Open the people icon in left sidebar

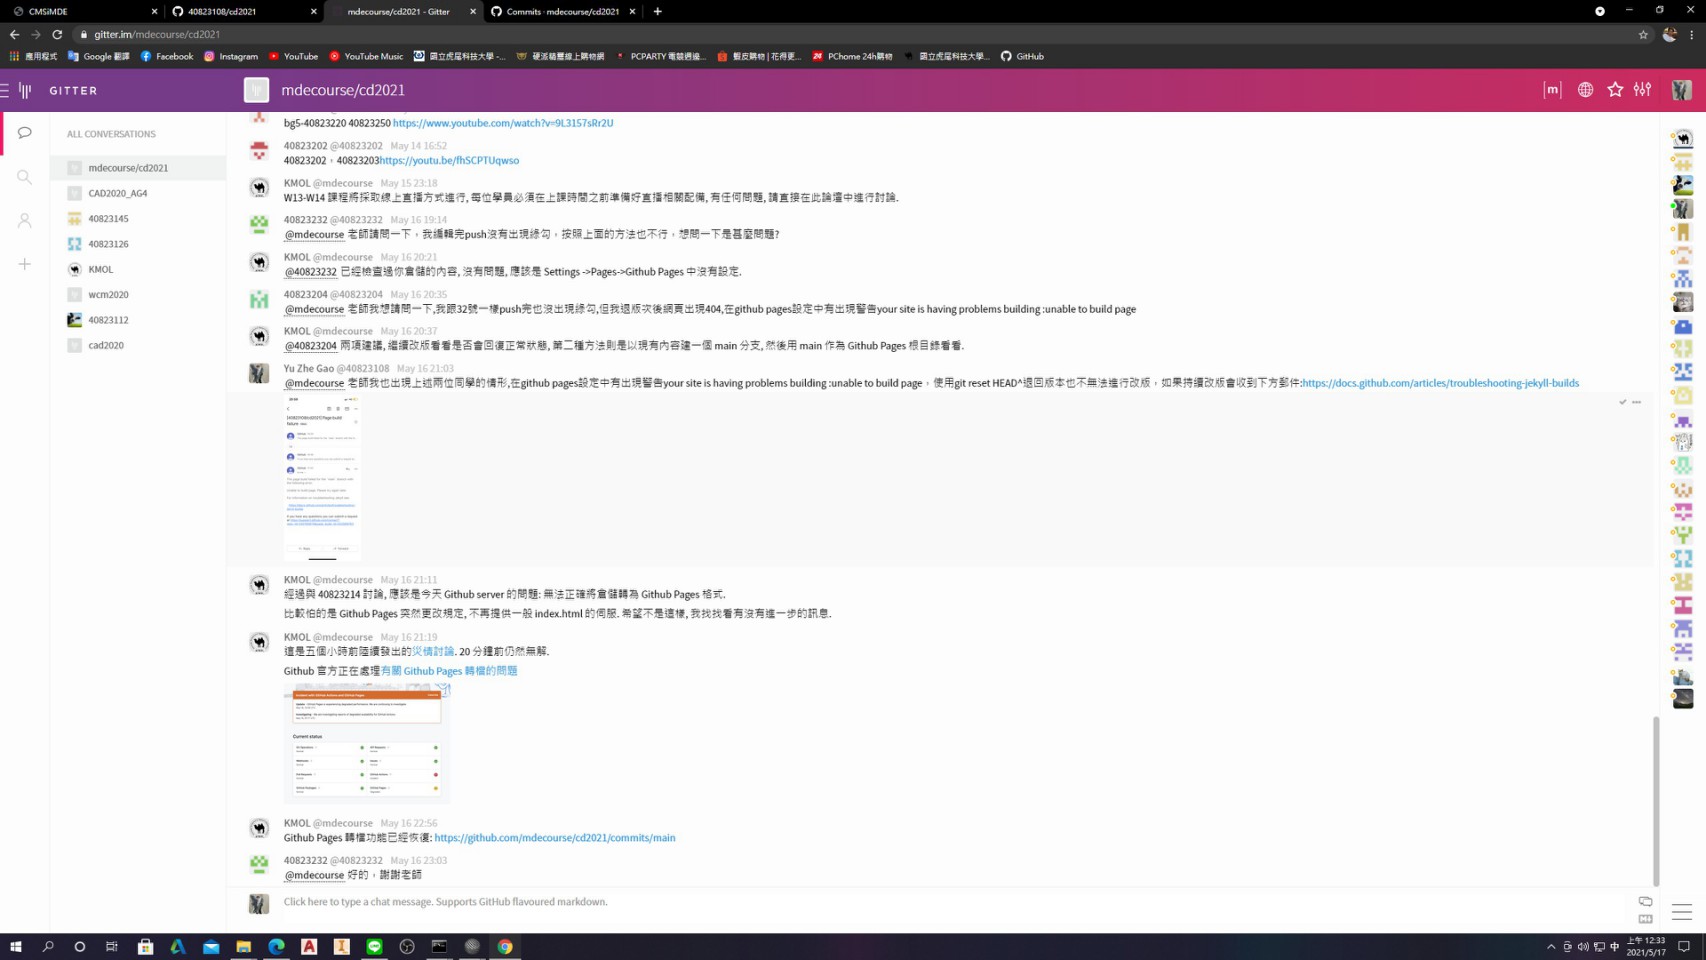(25, 221)
